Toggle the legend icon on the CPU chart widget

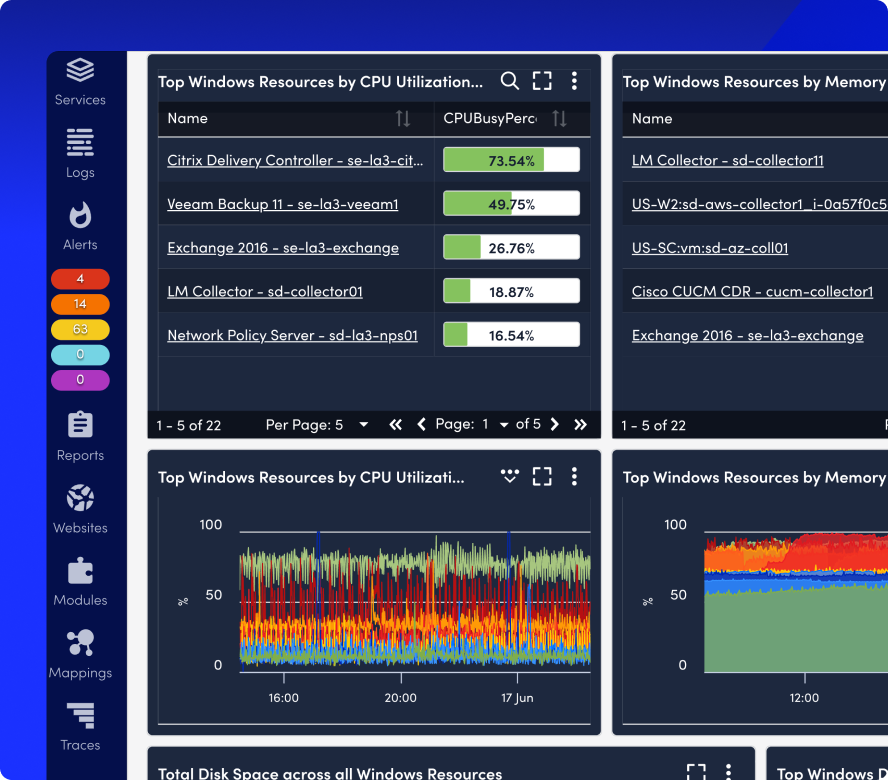pos(510,476)
